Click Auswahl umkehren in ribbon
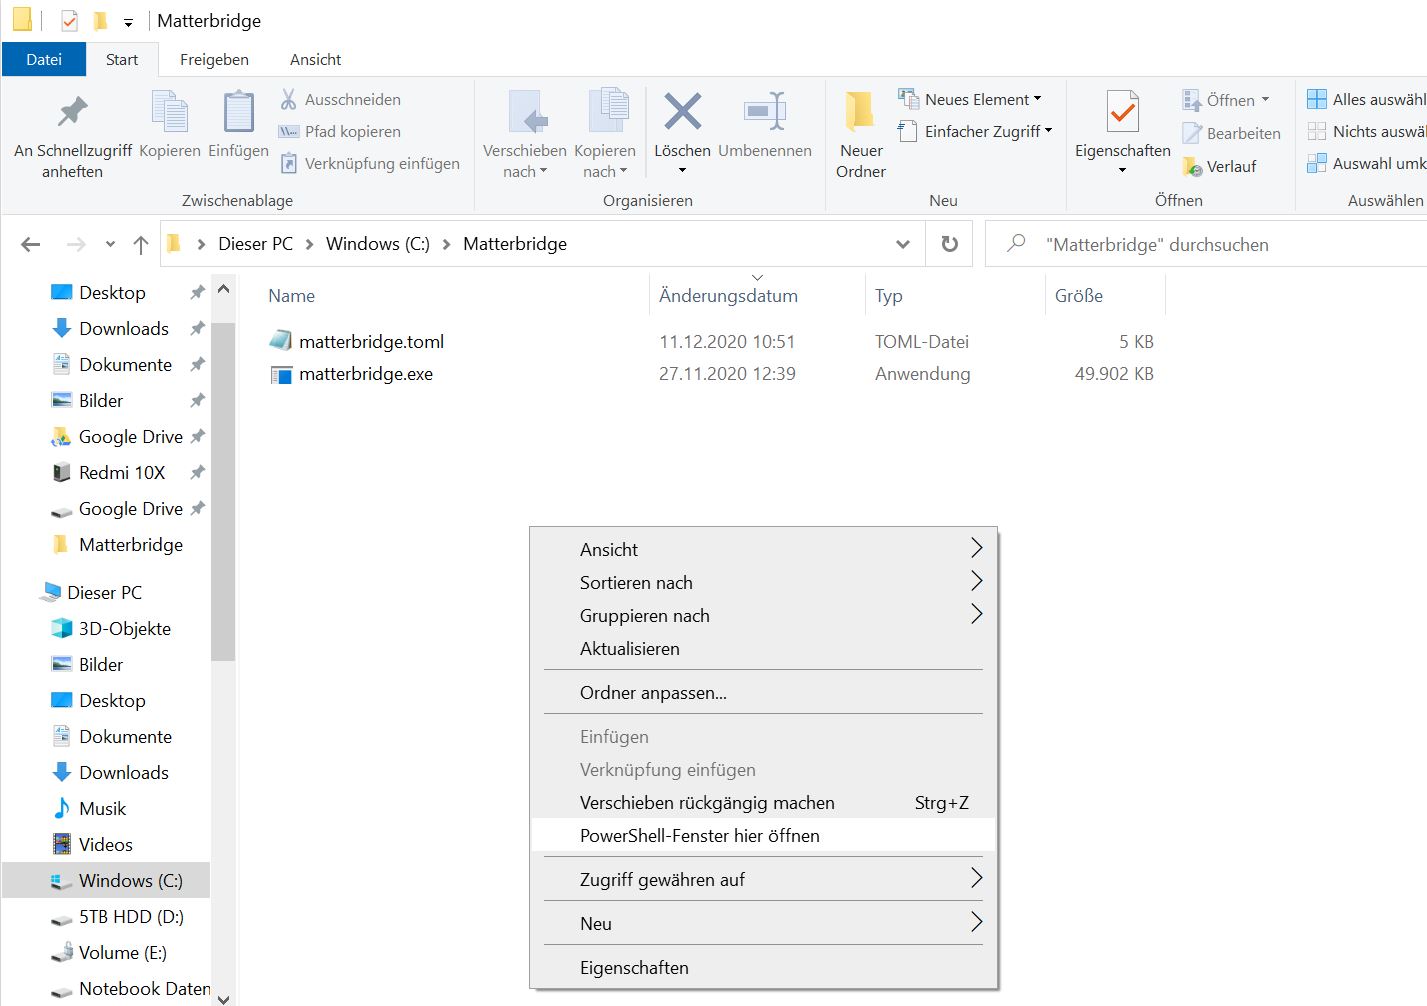The image size is (1427, 1006). click(x=1366, y=163)
